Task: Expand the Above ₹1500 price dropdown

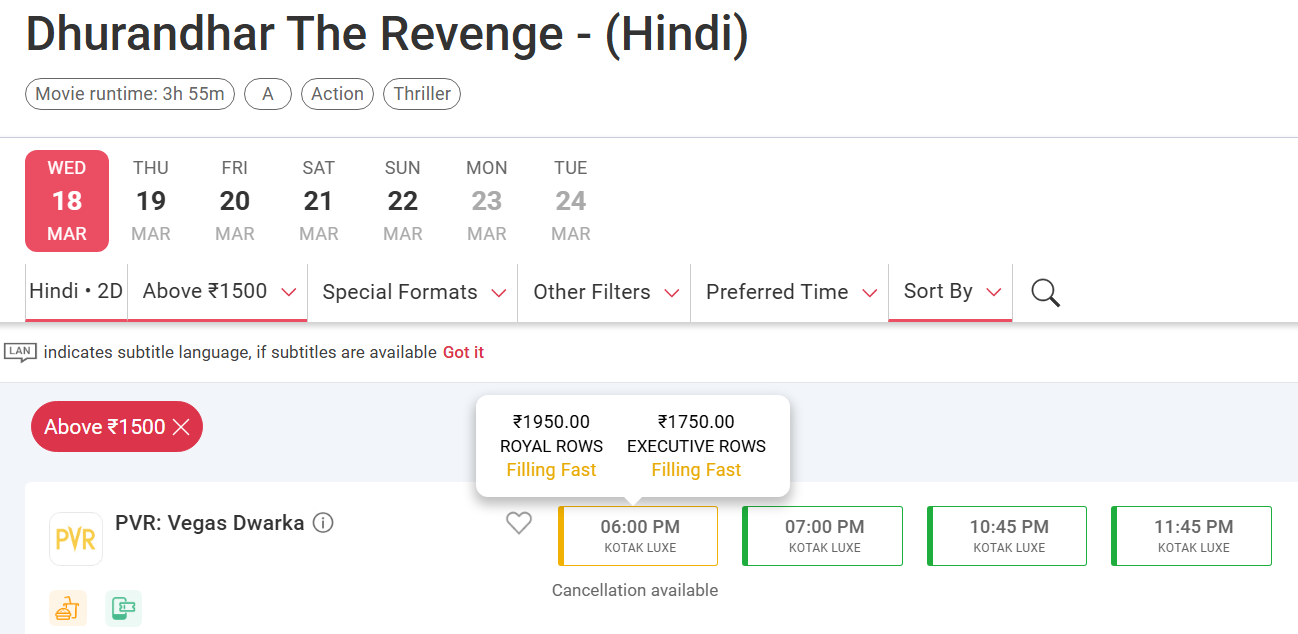Action: pyautogui.click(x=218, y=292)
